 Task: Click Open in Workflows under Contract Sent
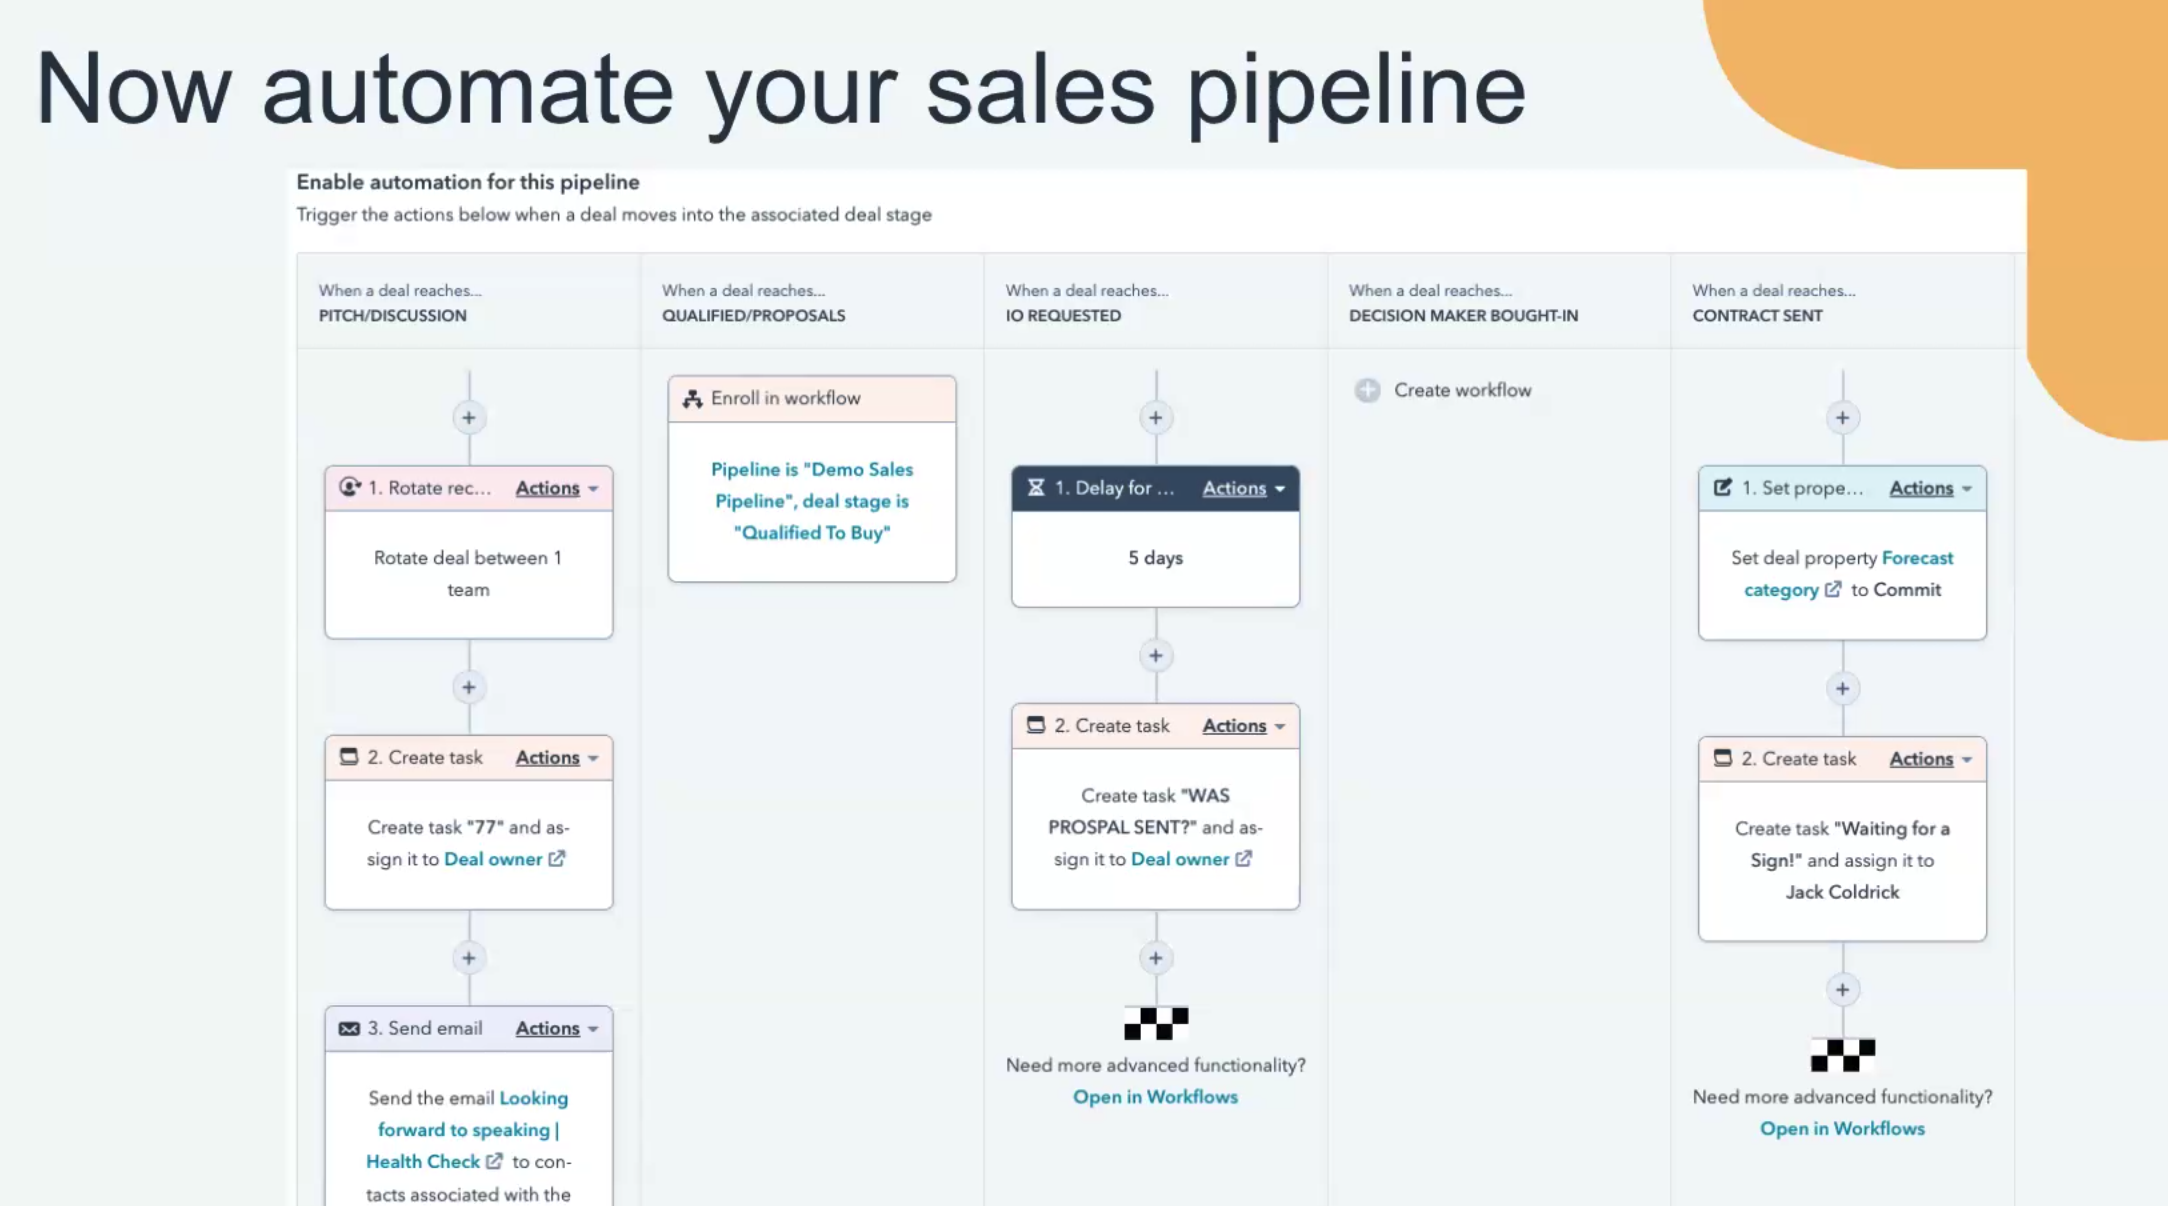coord(1842,1128)
